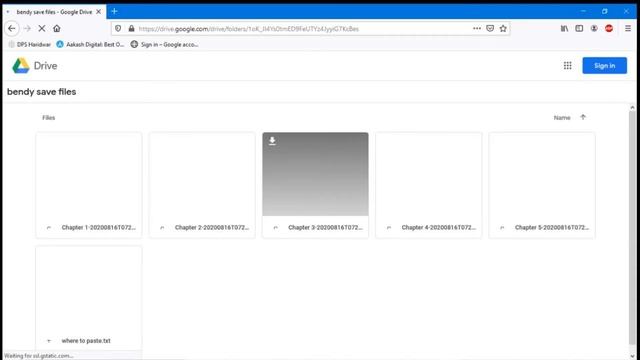Click the forward navigation arrow
The image size is (640, 360).
[27, 28]
